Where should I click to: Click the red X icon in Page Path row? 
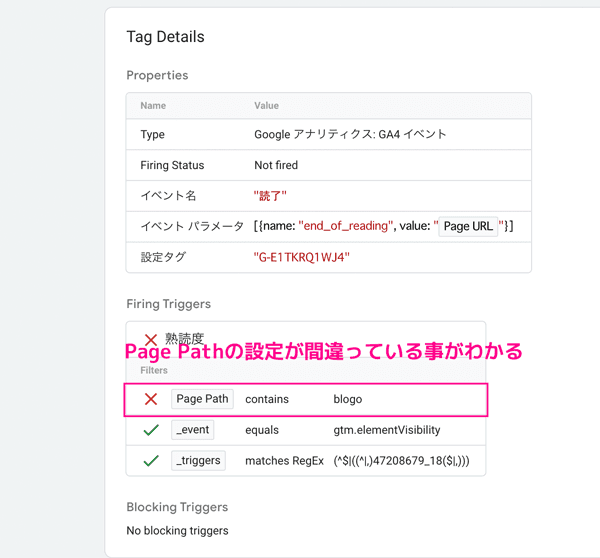point(151,399)
